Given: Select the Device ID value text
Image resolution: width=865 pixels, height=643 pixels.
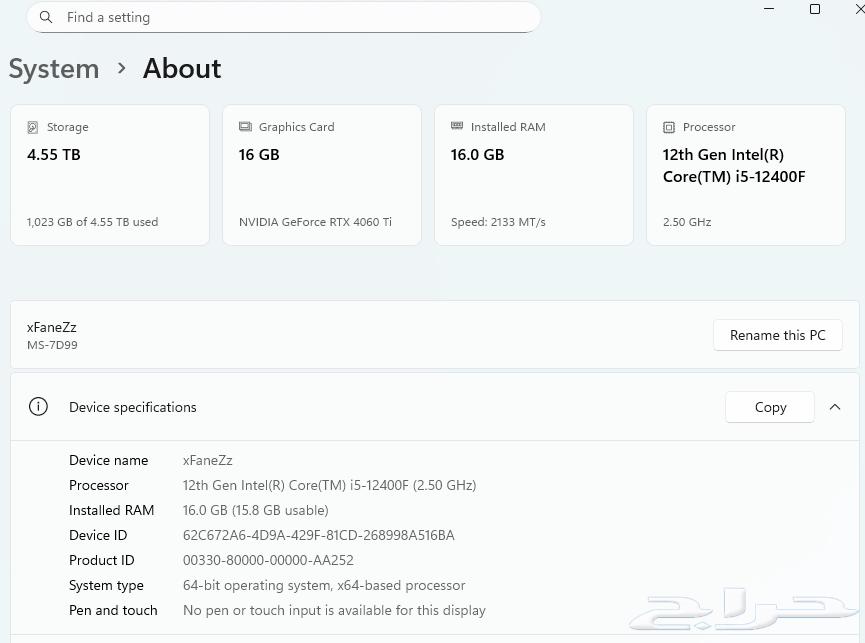Looking at the screenshot, I should [319, 535].
